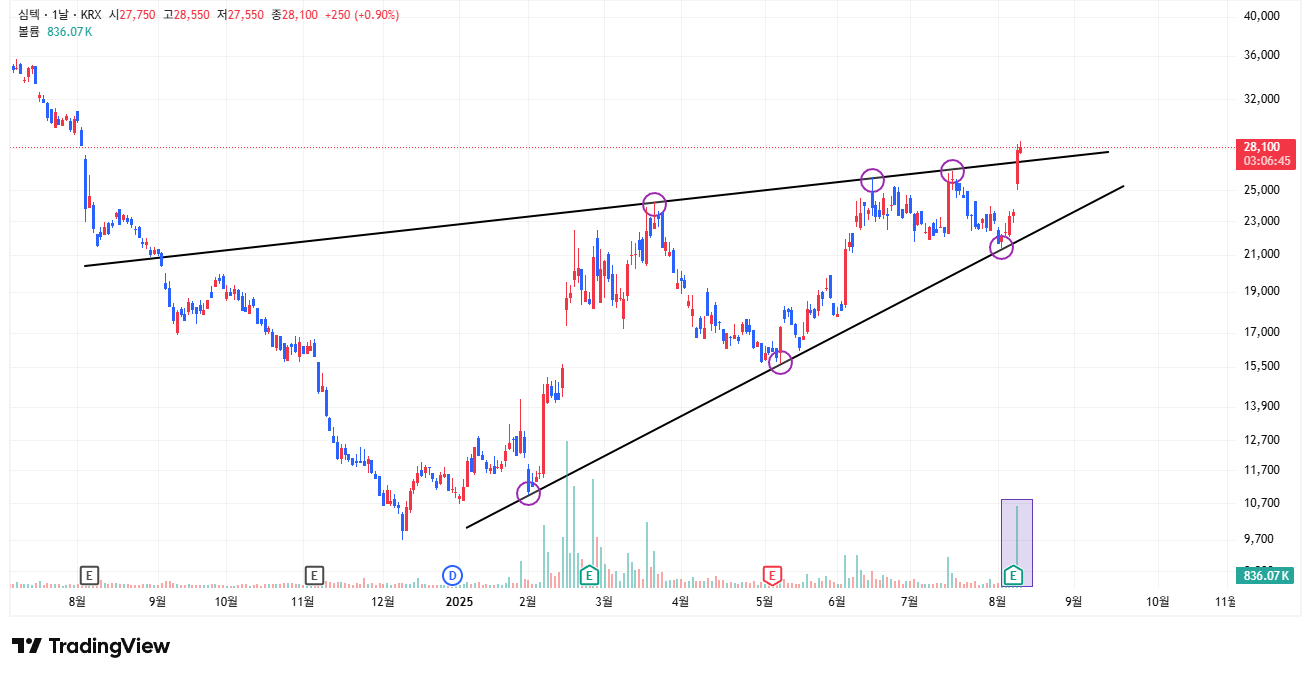Select the 12,700 price axis label
This screenshot has width=1311, height=676.
pos(1262,440)
